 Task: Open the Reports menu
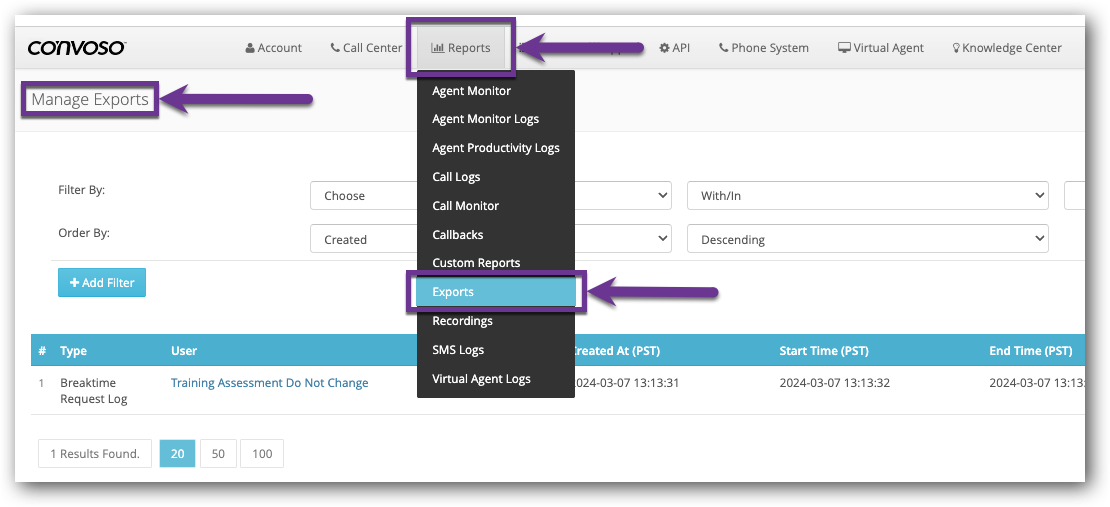[461, 48]
